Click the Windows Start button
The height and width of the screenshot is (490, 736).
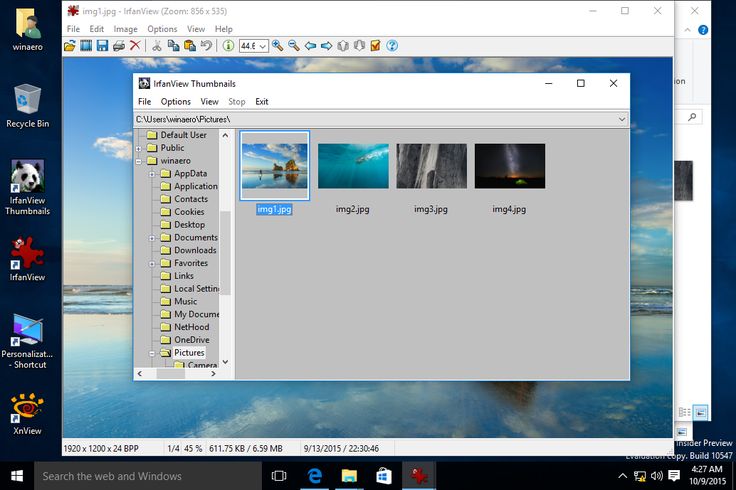pos(17,476)
